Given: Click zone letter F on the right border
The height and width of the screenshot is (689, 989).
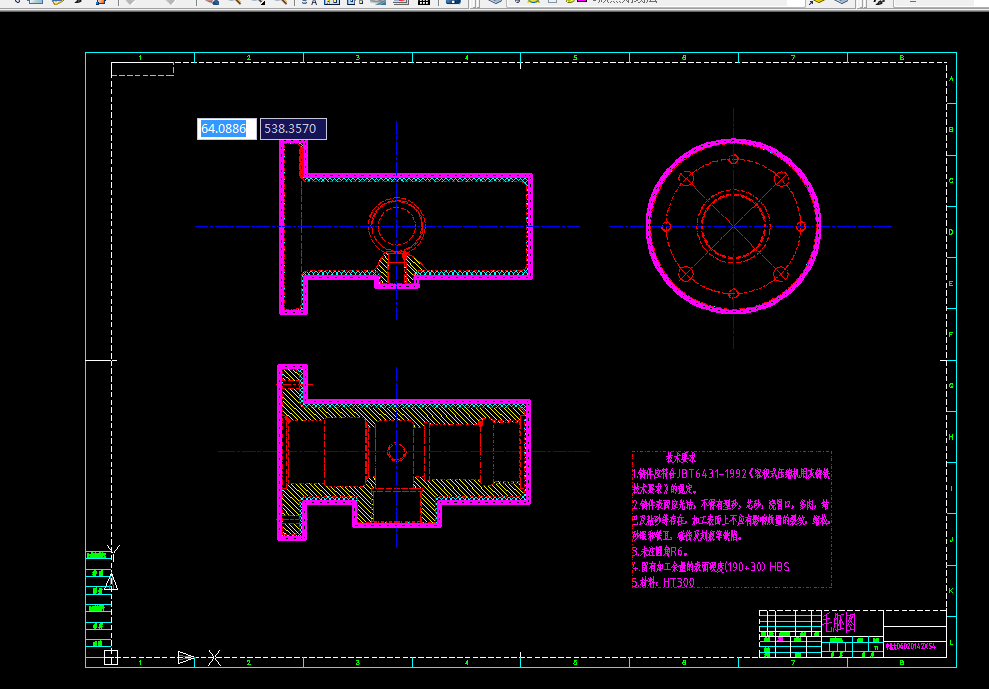Looking at the screenshot, I should coord(951,334).
